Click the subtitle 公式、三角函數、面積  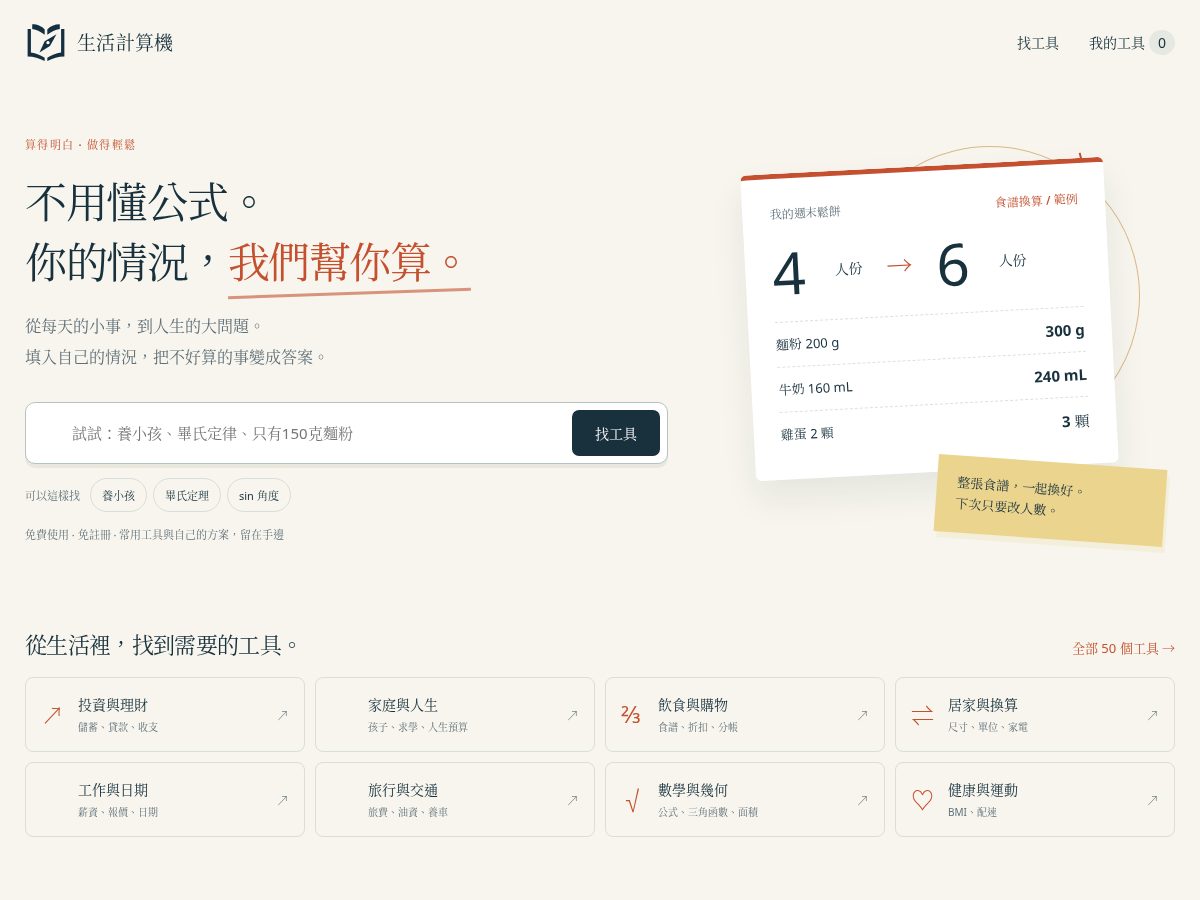708,812
